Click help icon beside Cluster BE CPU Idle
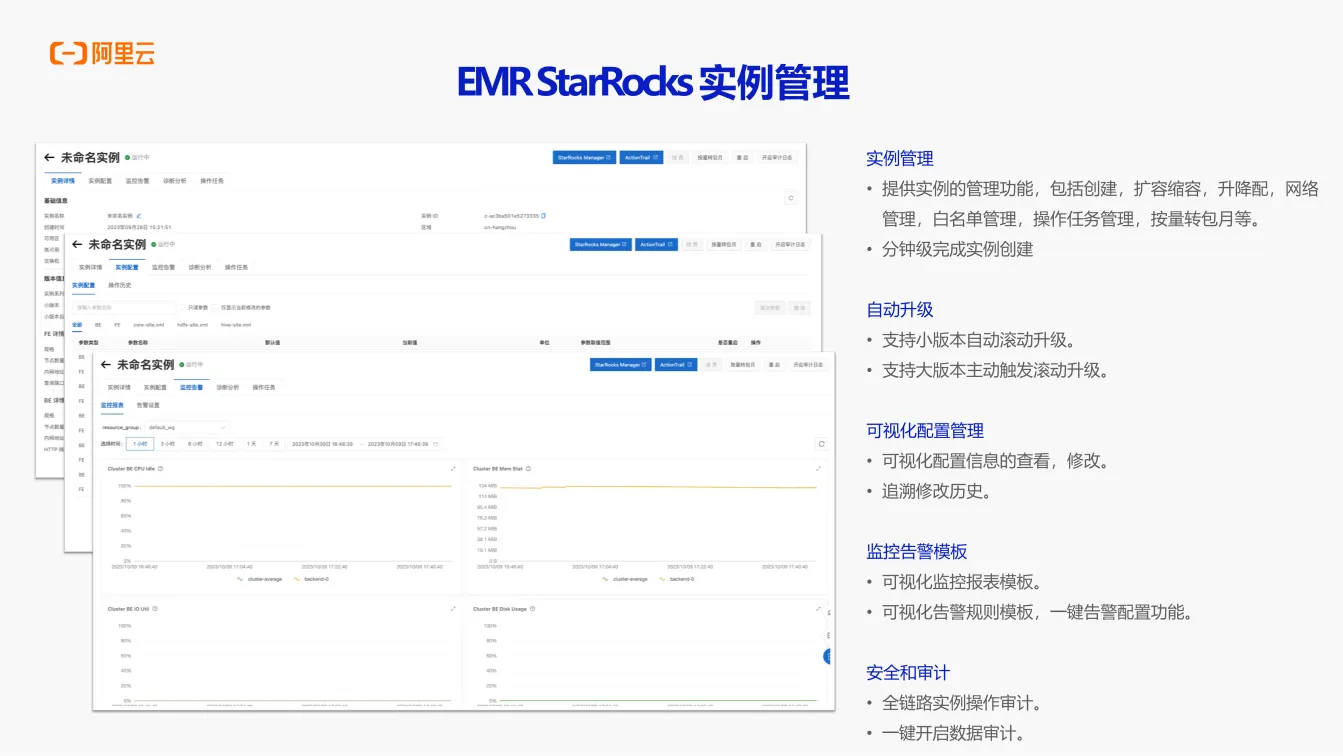The image size is (1343, 756). [x=161, y=469]
